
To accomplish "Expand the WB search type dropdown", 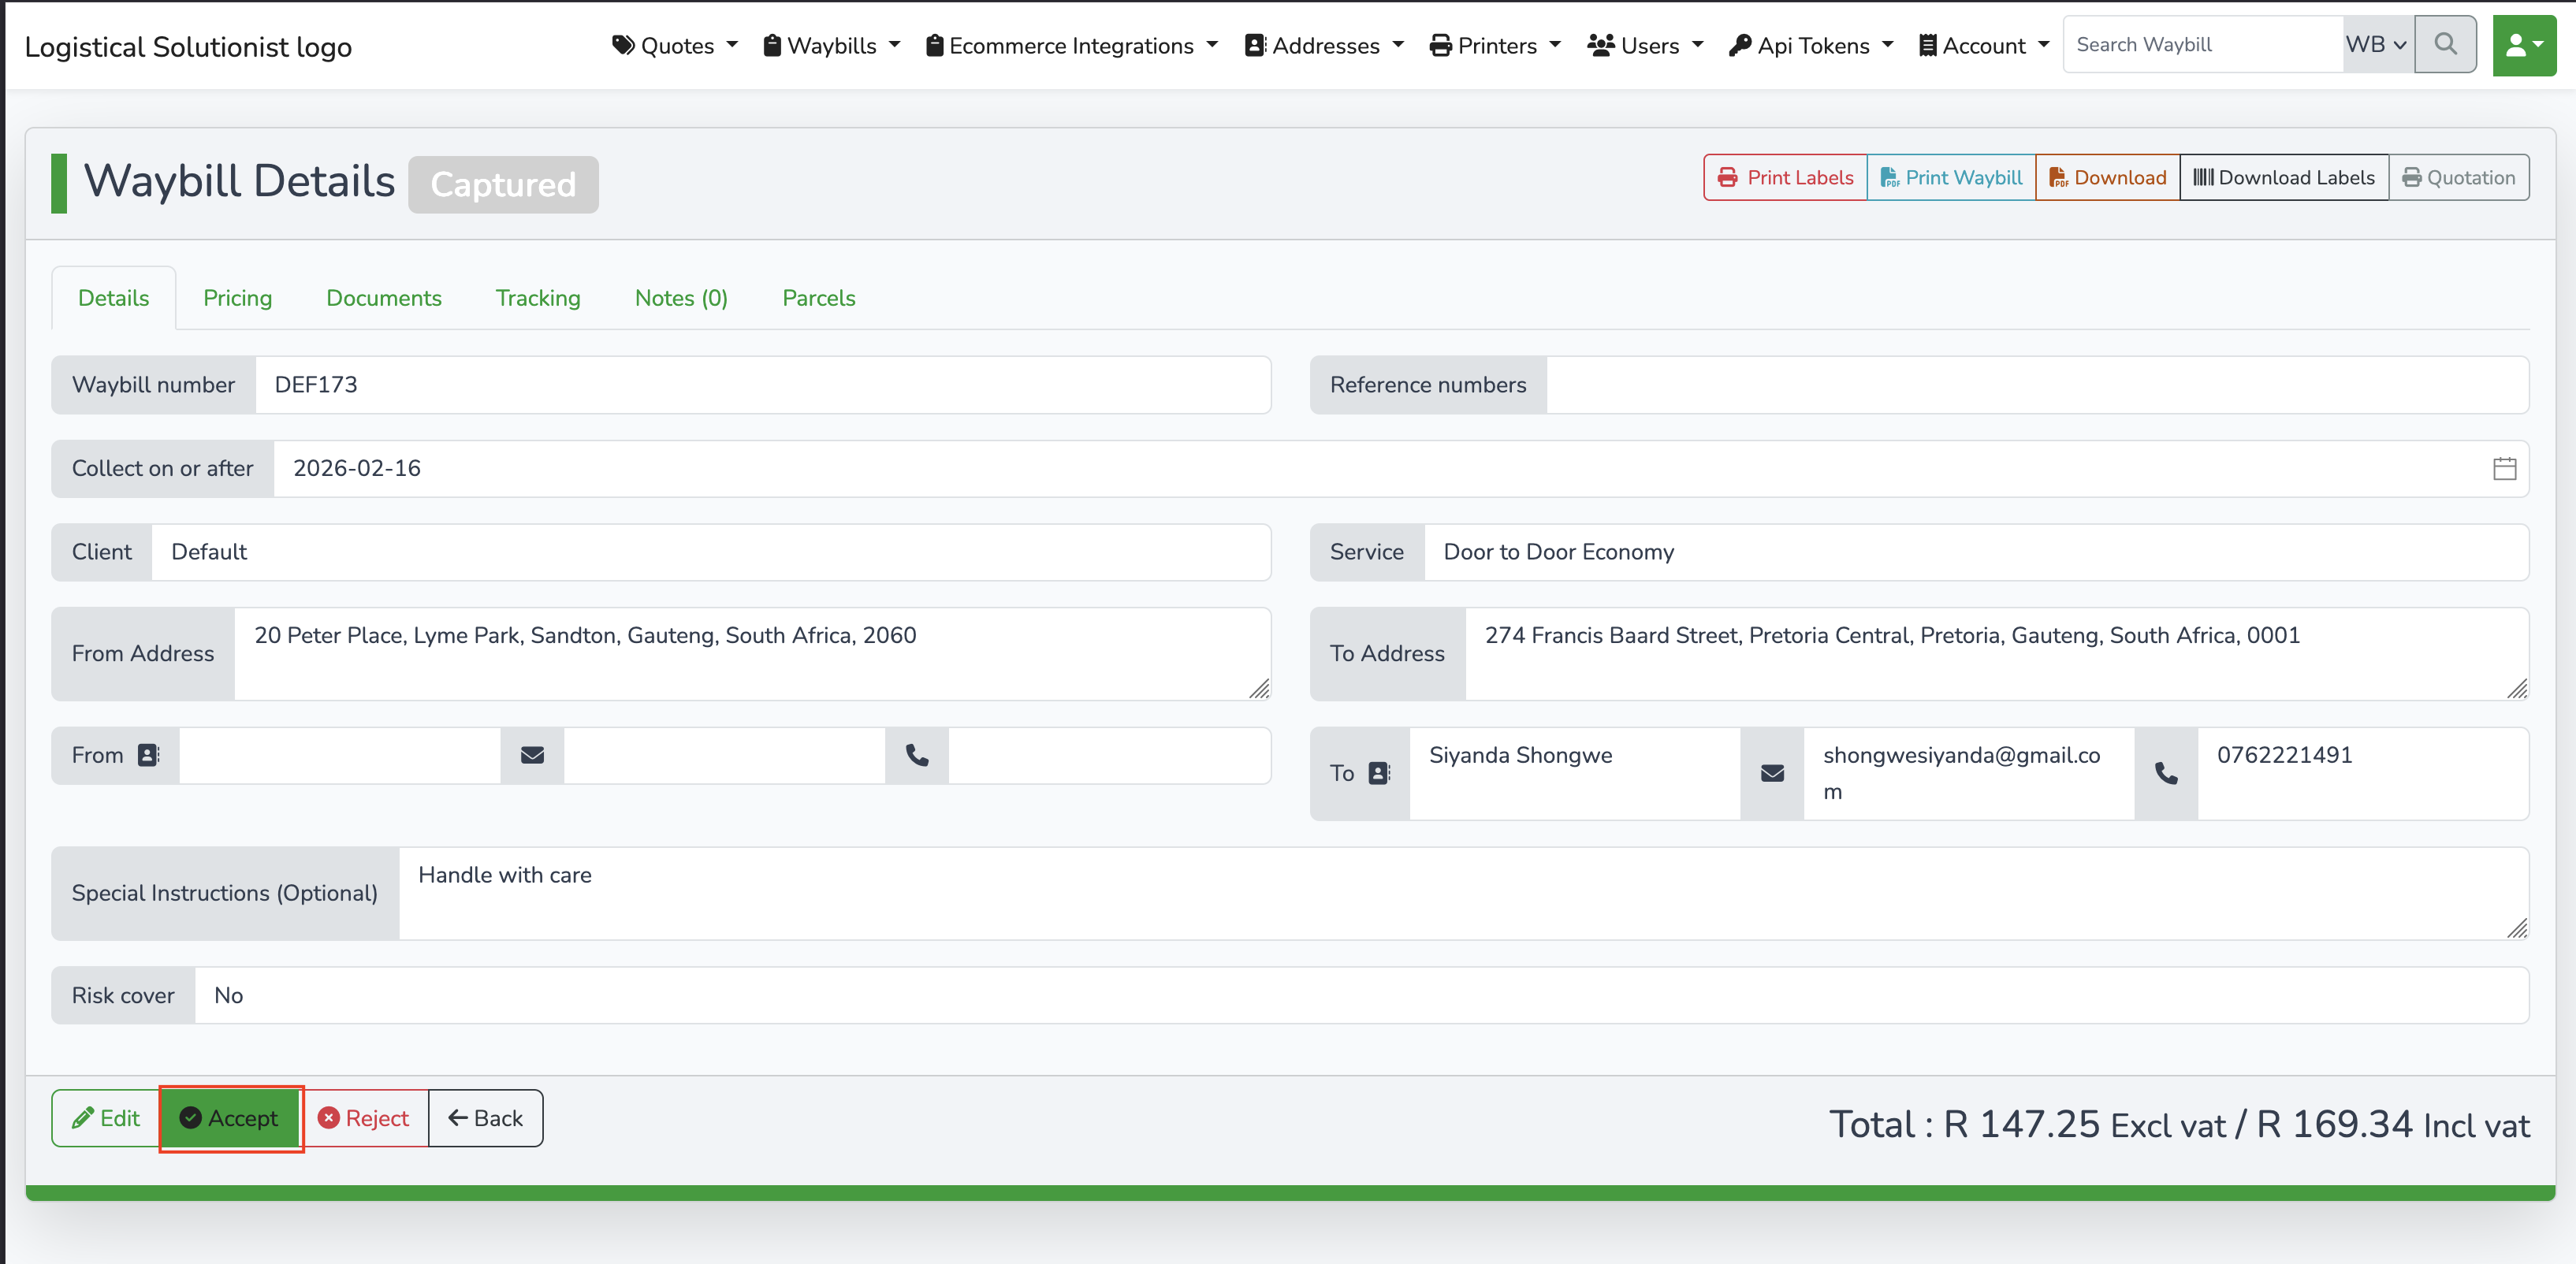I will (x=2376, y=44).
